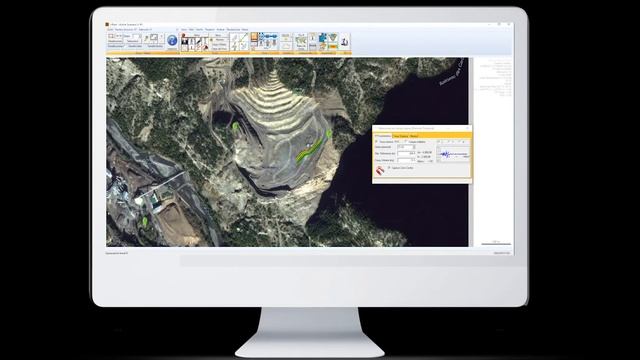Toggle the second checkbox on dialog's top row
Screen dimensions: 640x360
coord(405,141)
